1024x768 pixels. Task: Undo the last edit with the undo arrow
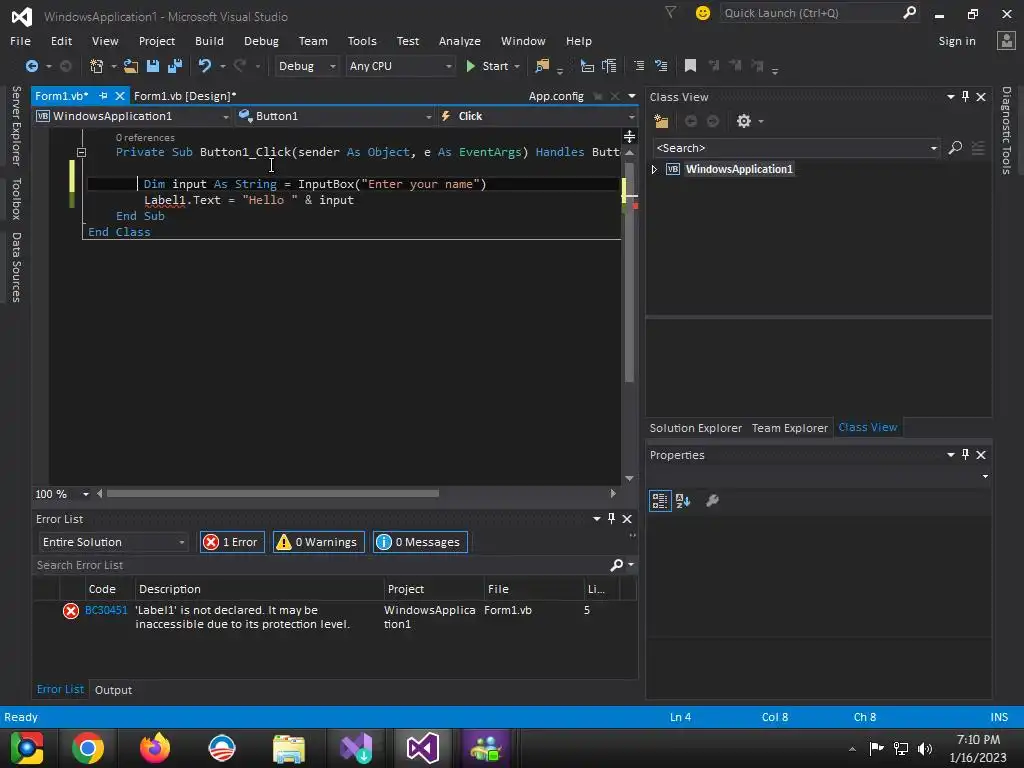pyautogui.click(x=204, y=66)
